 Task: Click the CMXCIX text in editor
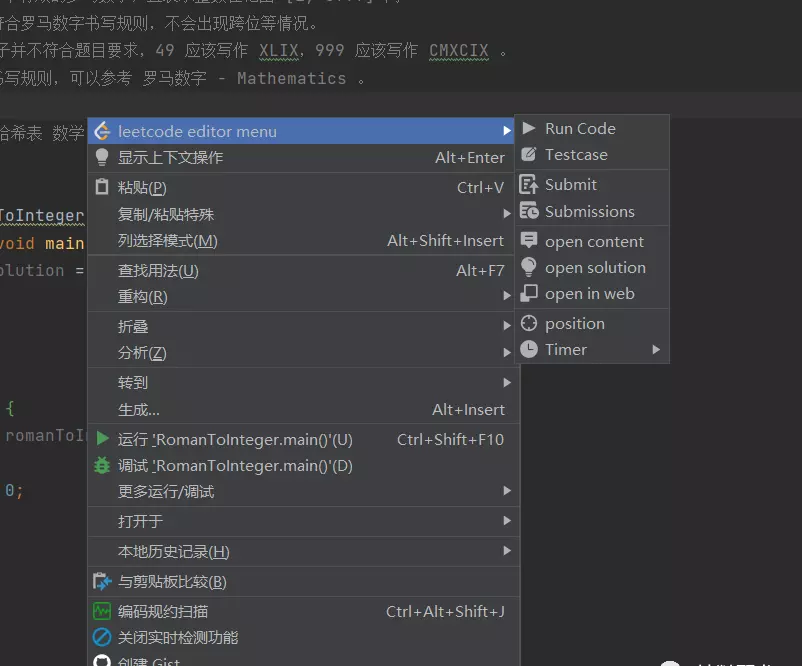click(x=459, y=50)
